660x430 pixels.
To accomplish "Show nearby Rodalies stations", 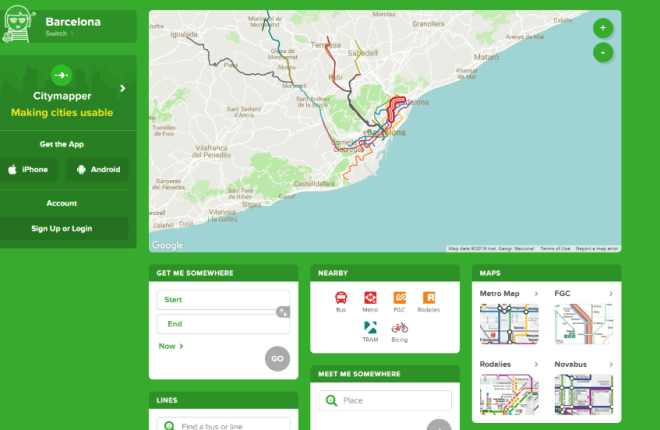I will point(428,302).
